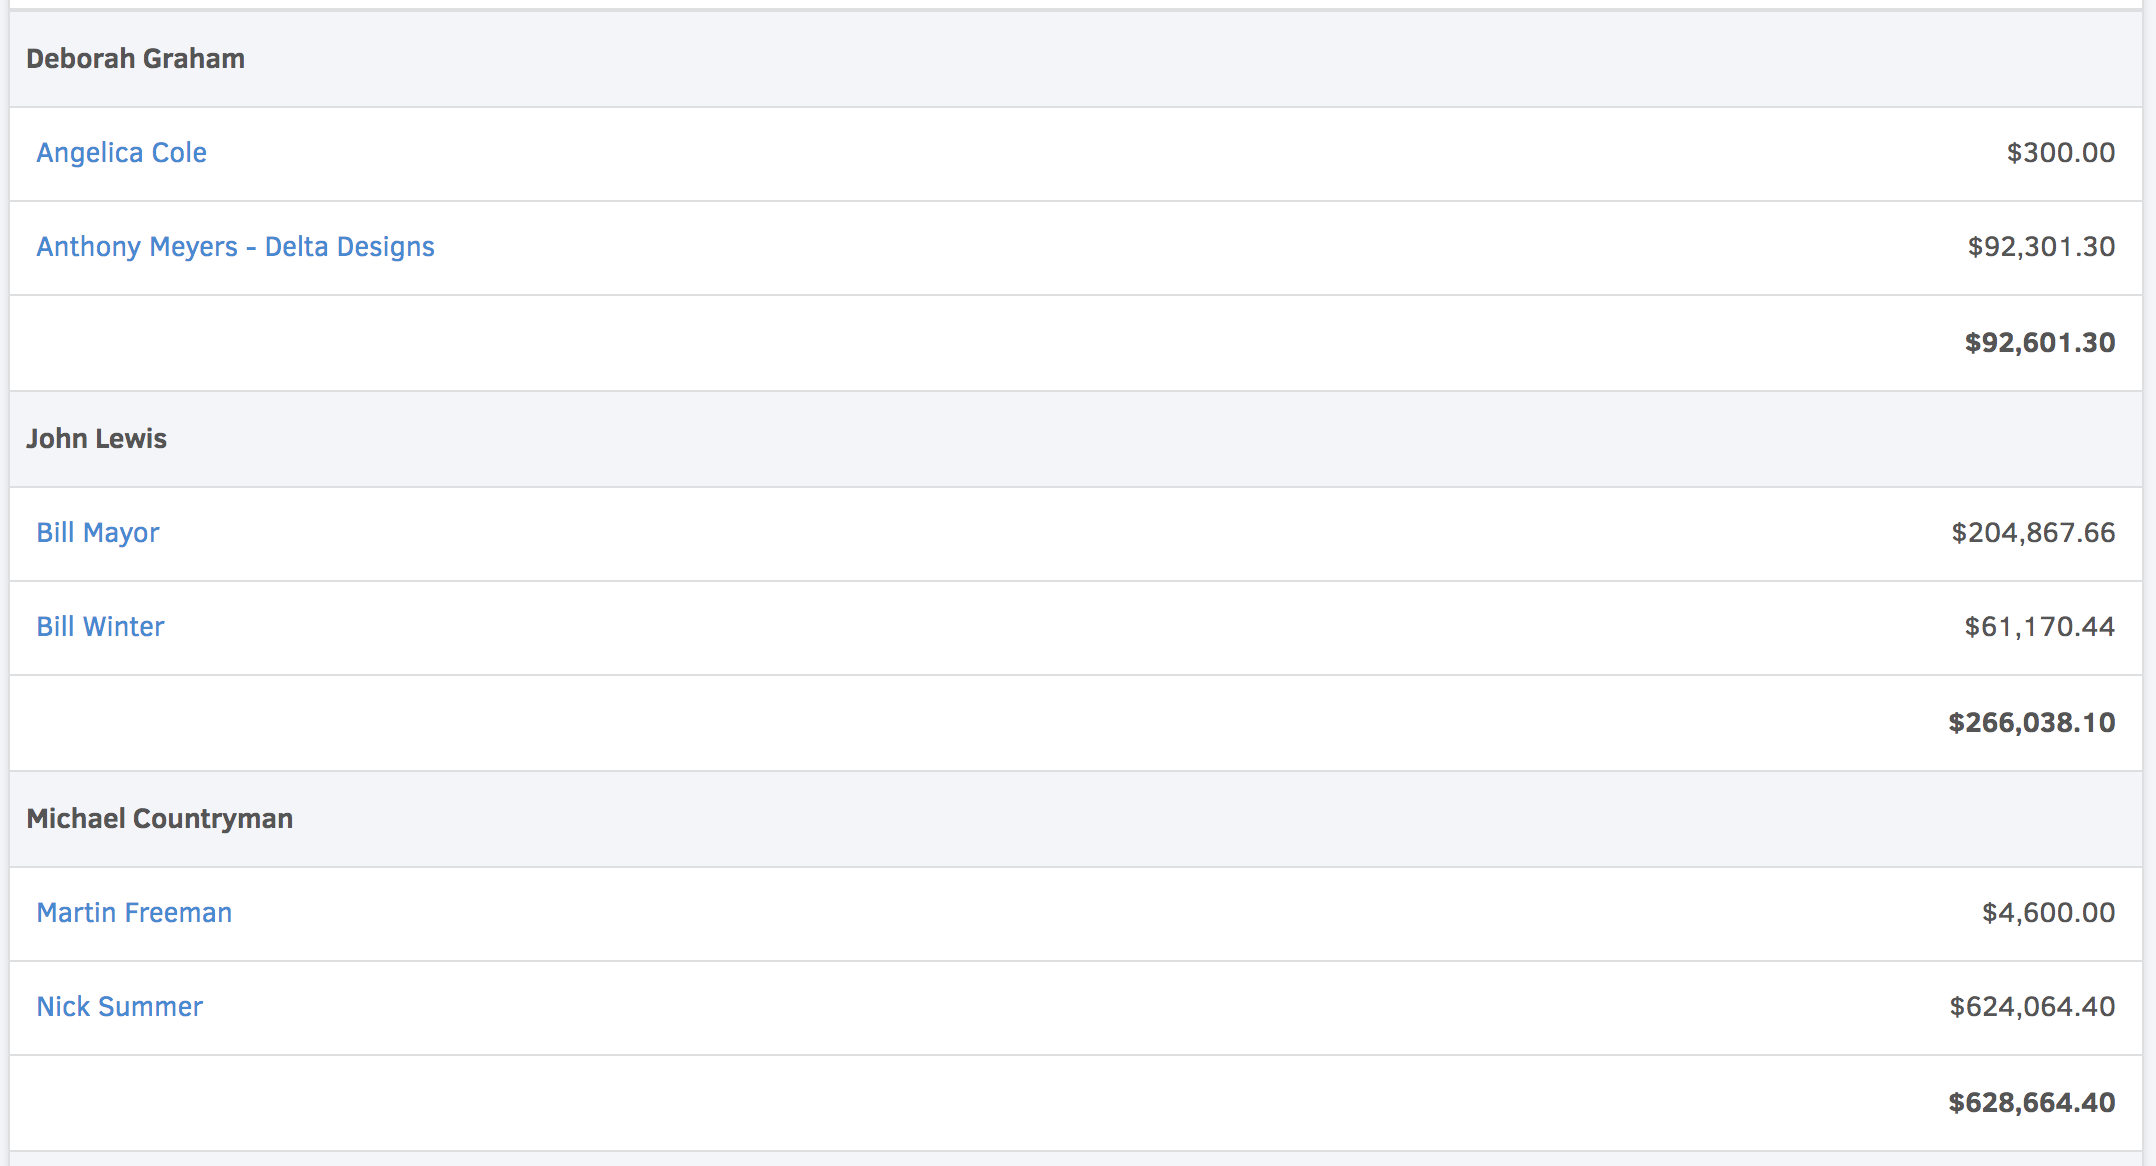2156x1166 pixels.
Task: Open the Angelica Cole link
Action: pos(121,153)
